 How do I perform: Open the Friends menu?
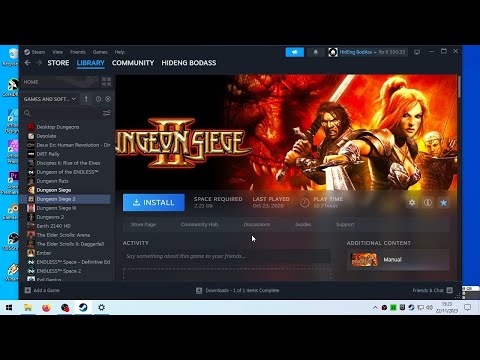[78, 52]
